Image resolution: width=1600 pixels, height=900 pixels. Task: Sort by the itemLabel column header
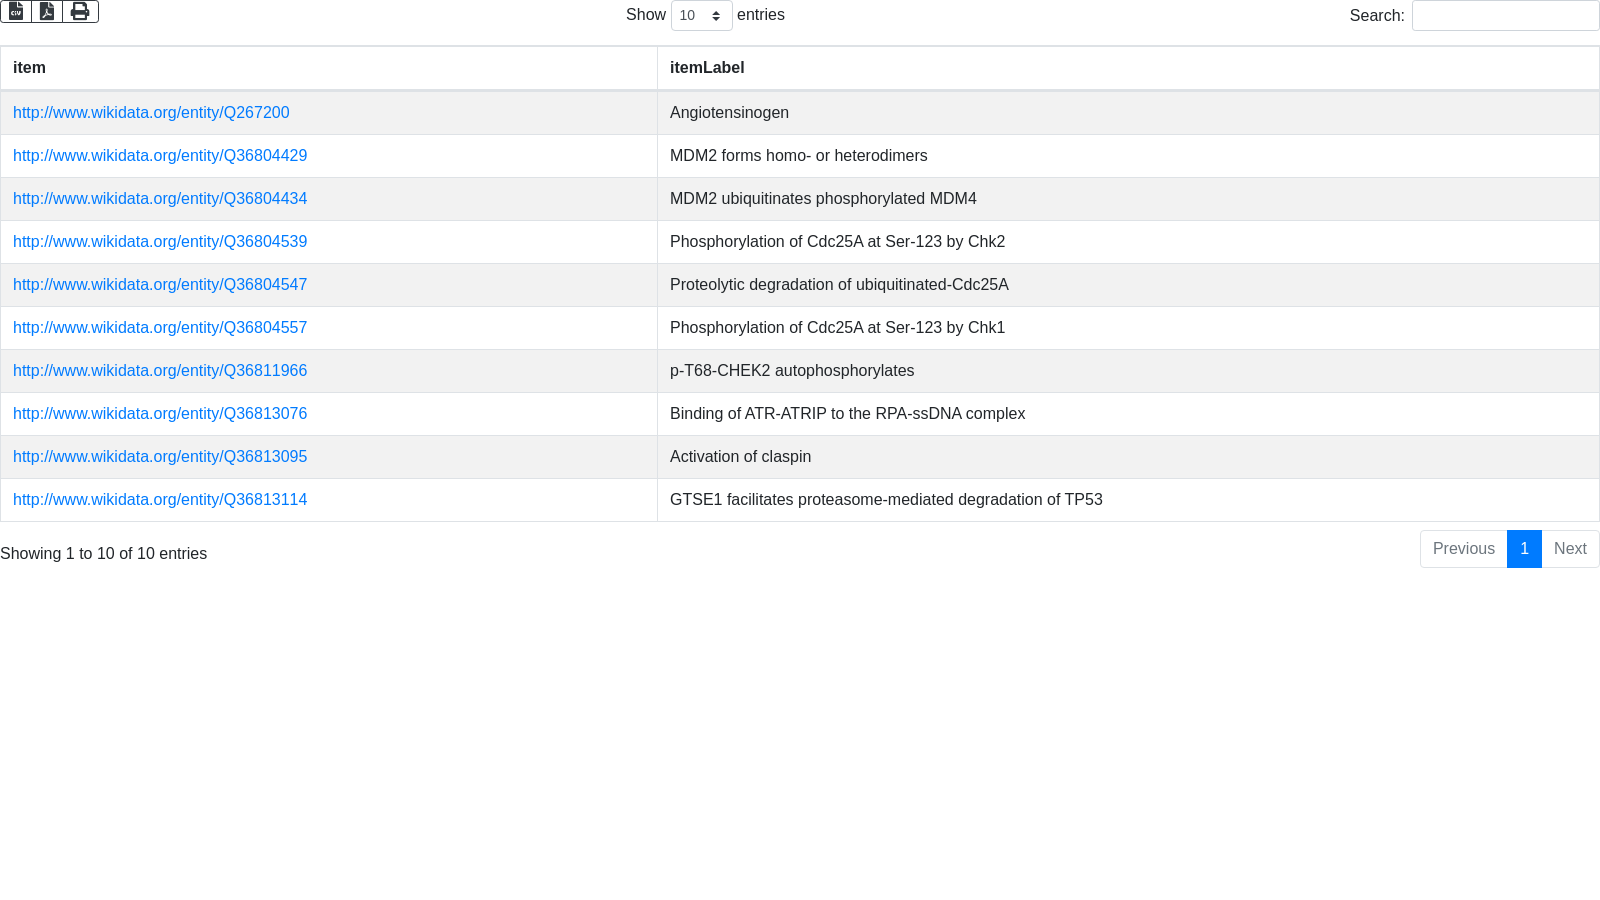coord(707,68)
